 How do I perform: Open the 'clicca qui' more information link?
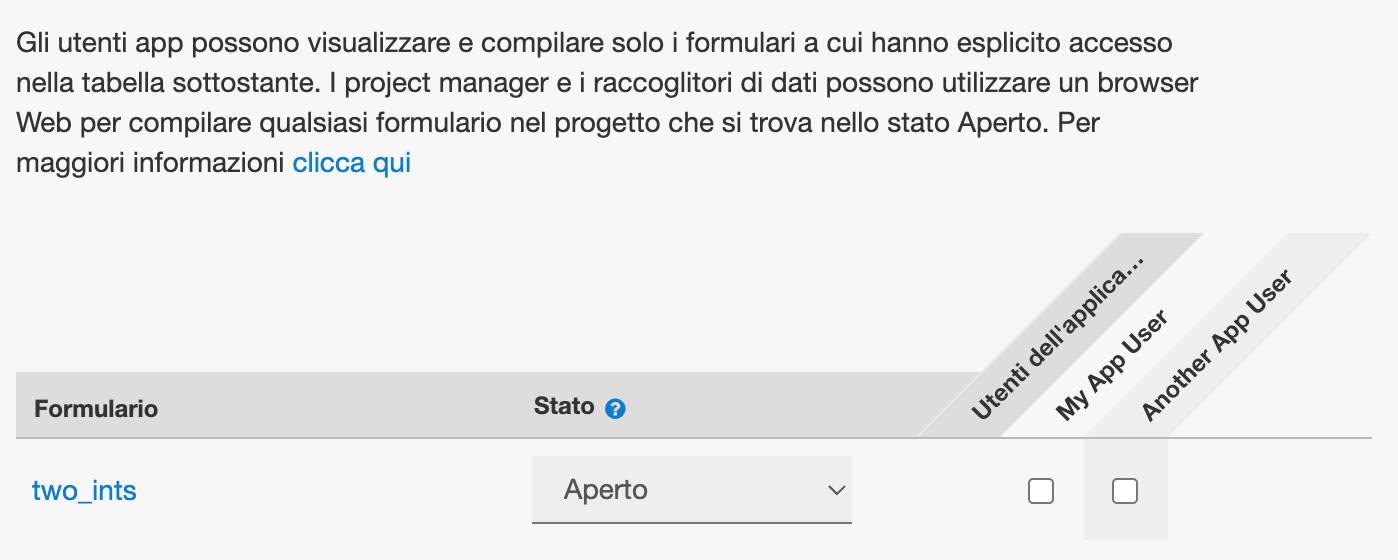352,162
